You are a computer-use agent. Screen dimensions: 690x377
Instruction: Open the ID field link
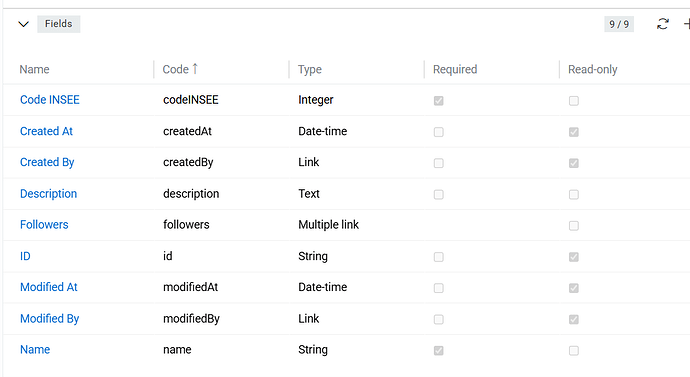click(25, 256)
